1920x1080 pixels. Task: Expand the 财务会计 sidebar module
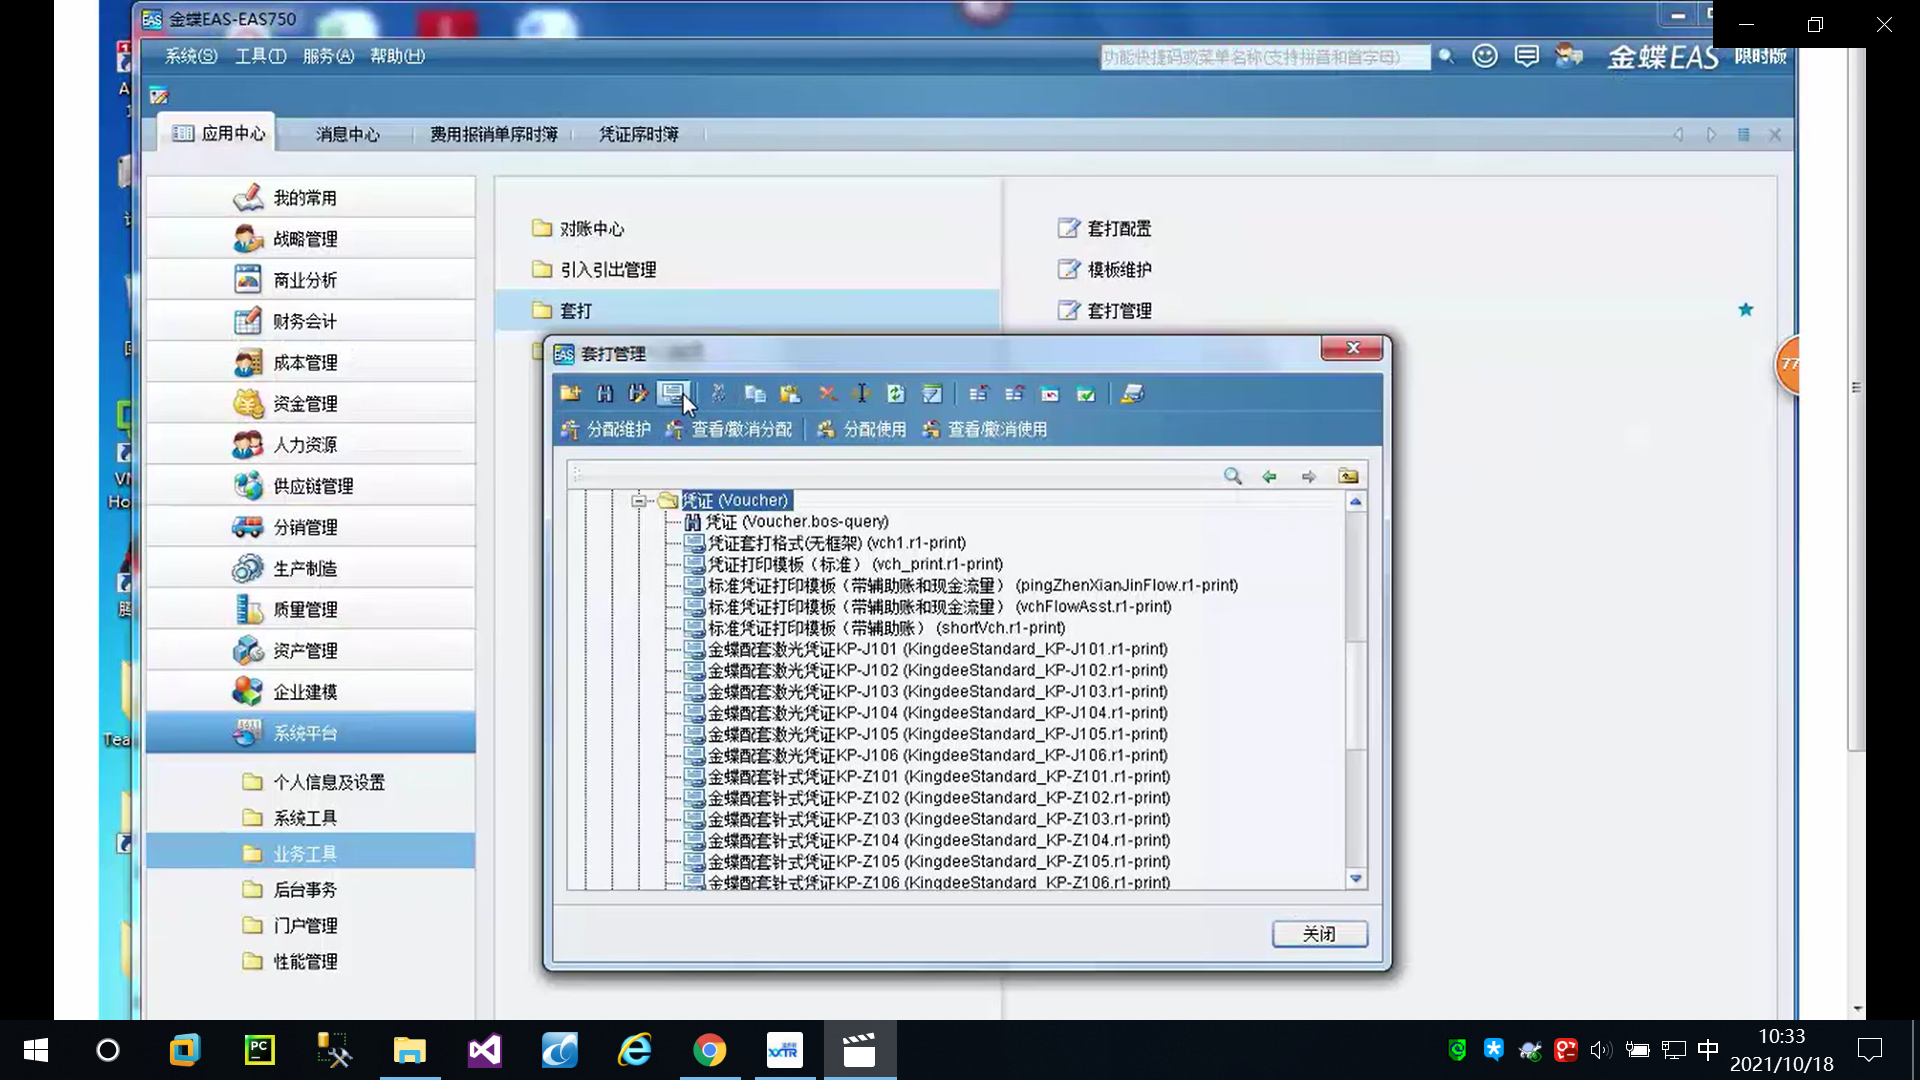coord(305,321)
